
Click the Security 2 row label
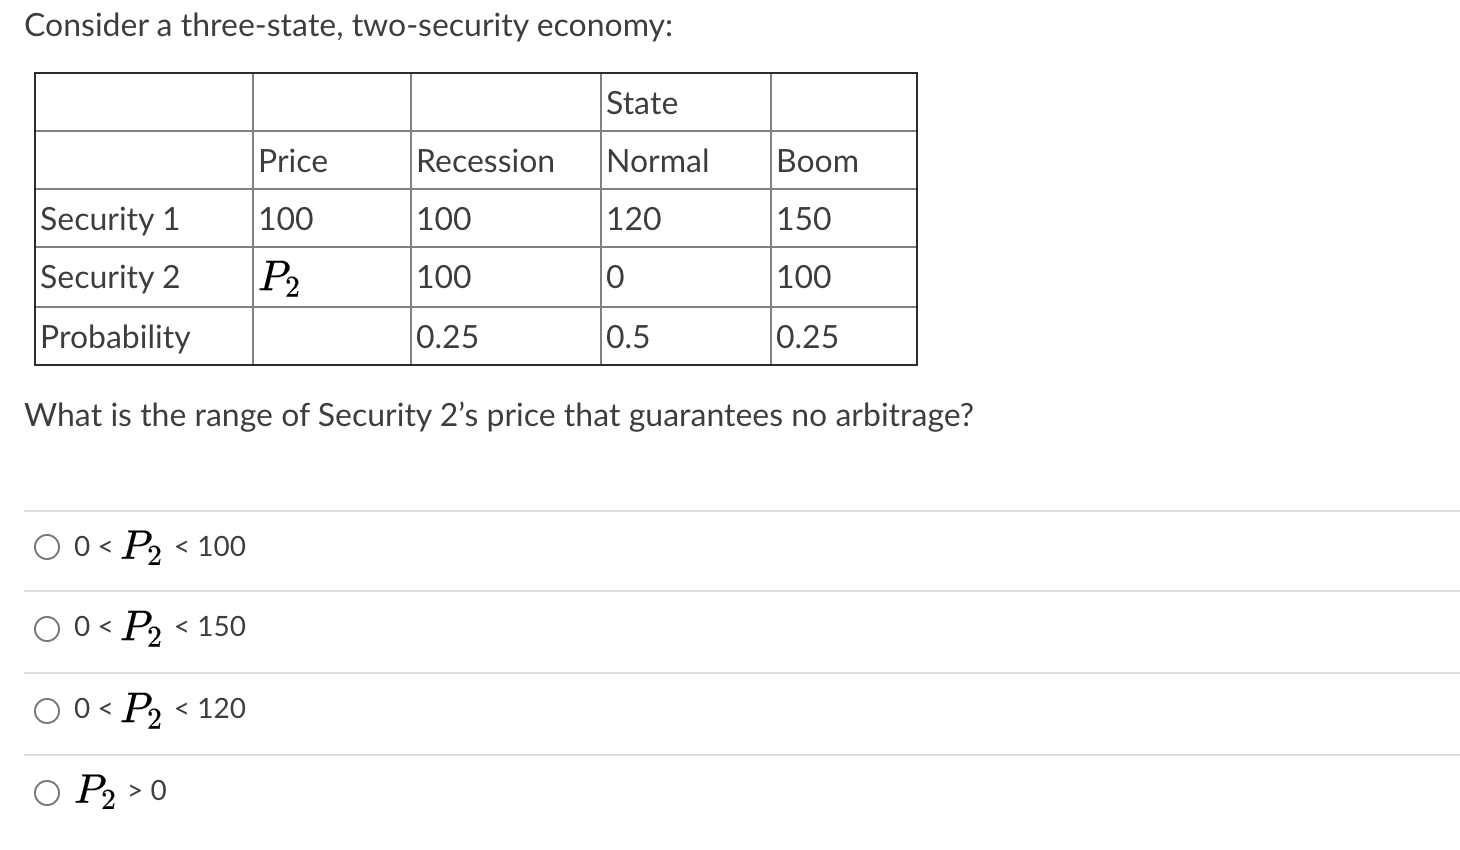pyautogui.click(x=110, y=277)
